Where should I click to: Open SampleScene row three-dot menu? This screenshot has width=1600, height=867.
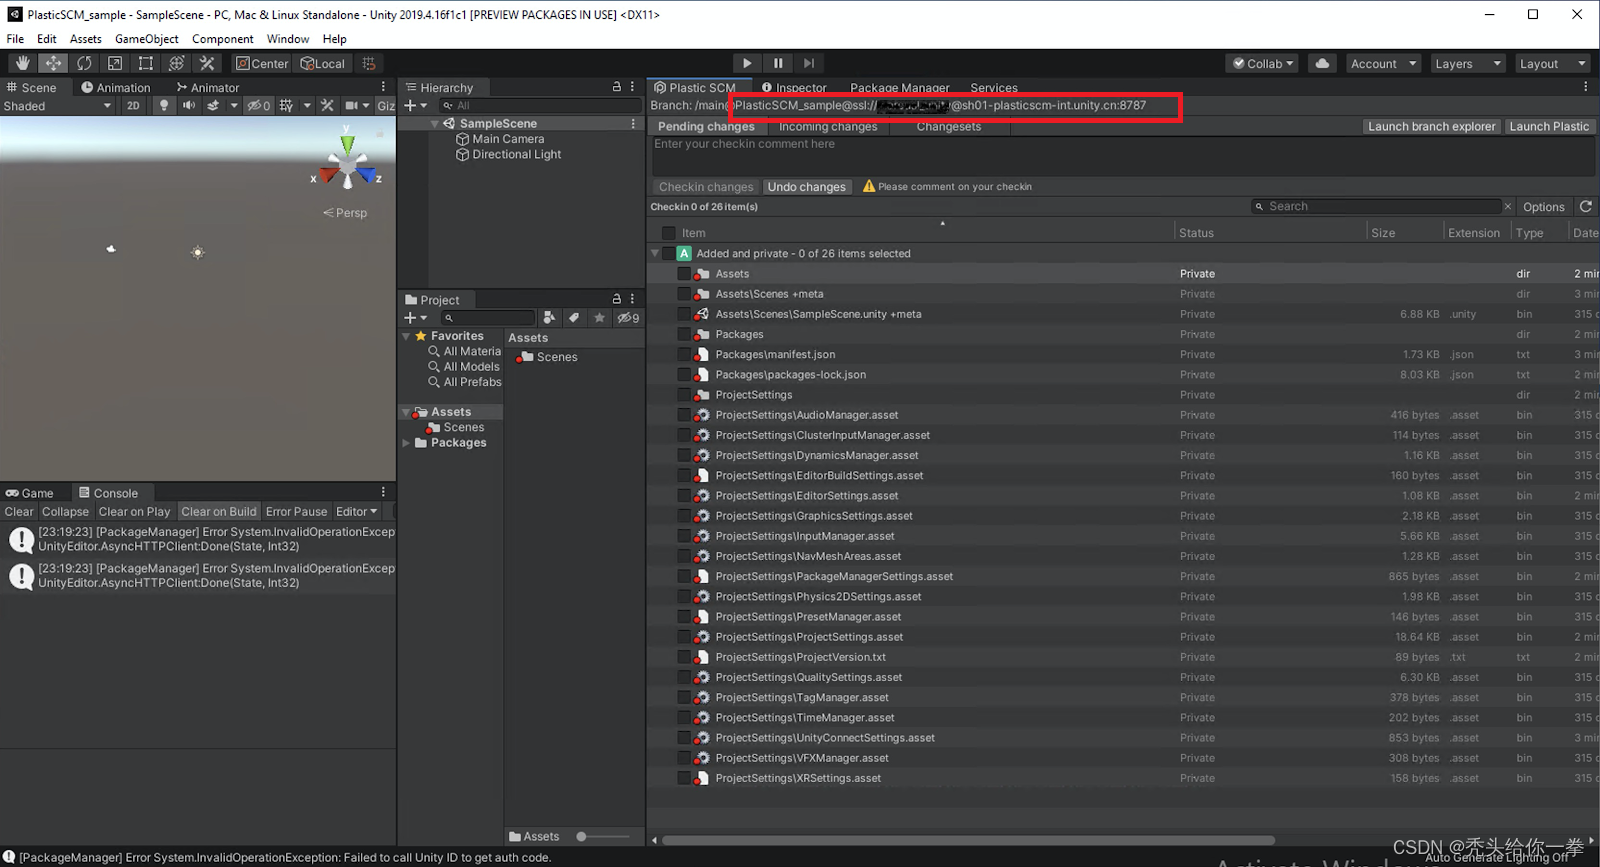(x=633, y=123)
